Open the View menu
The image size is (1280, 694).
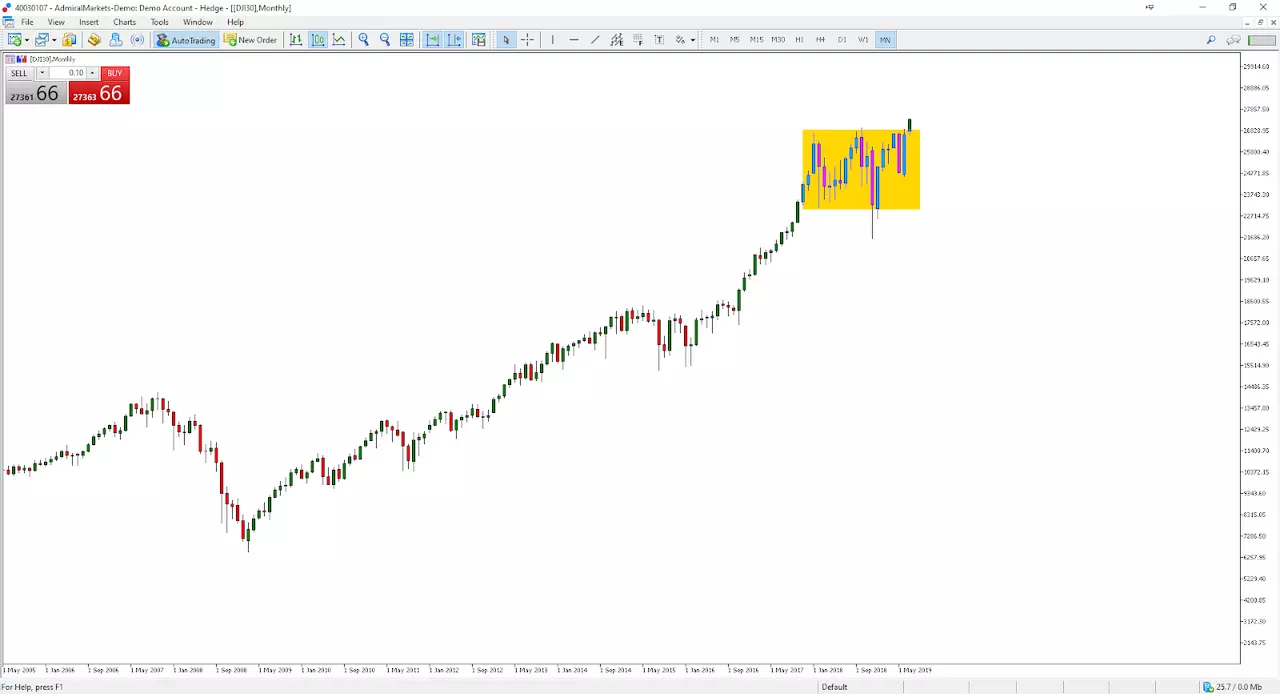(x=56, y=22)
